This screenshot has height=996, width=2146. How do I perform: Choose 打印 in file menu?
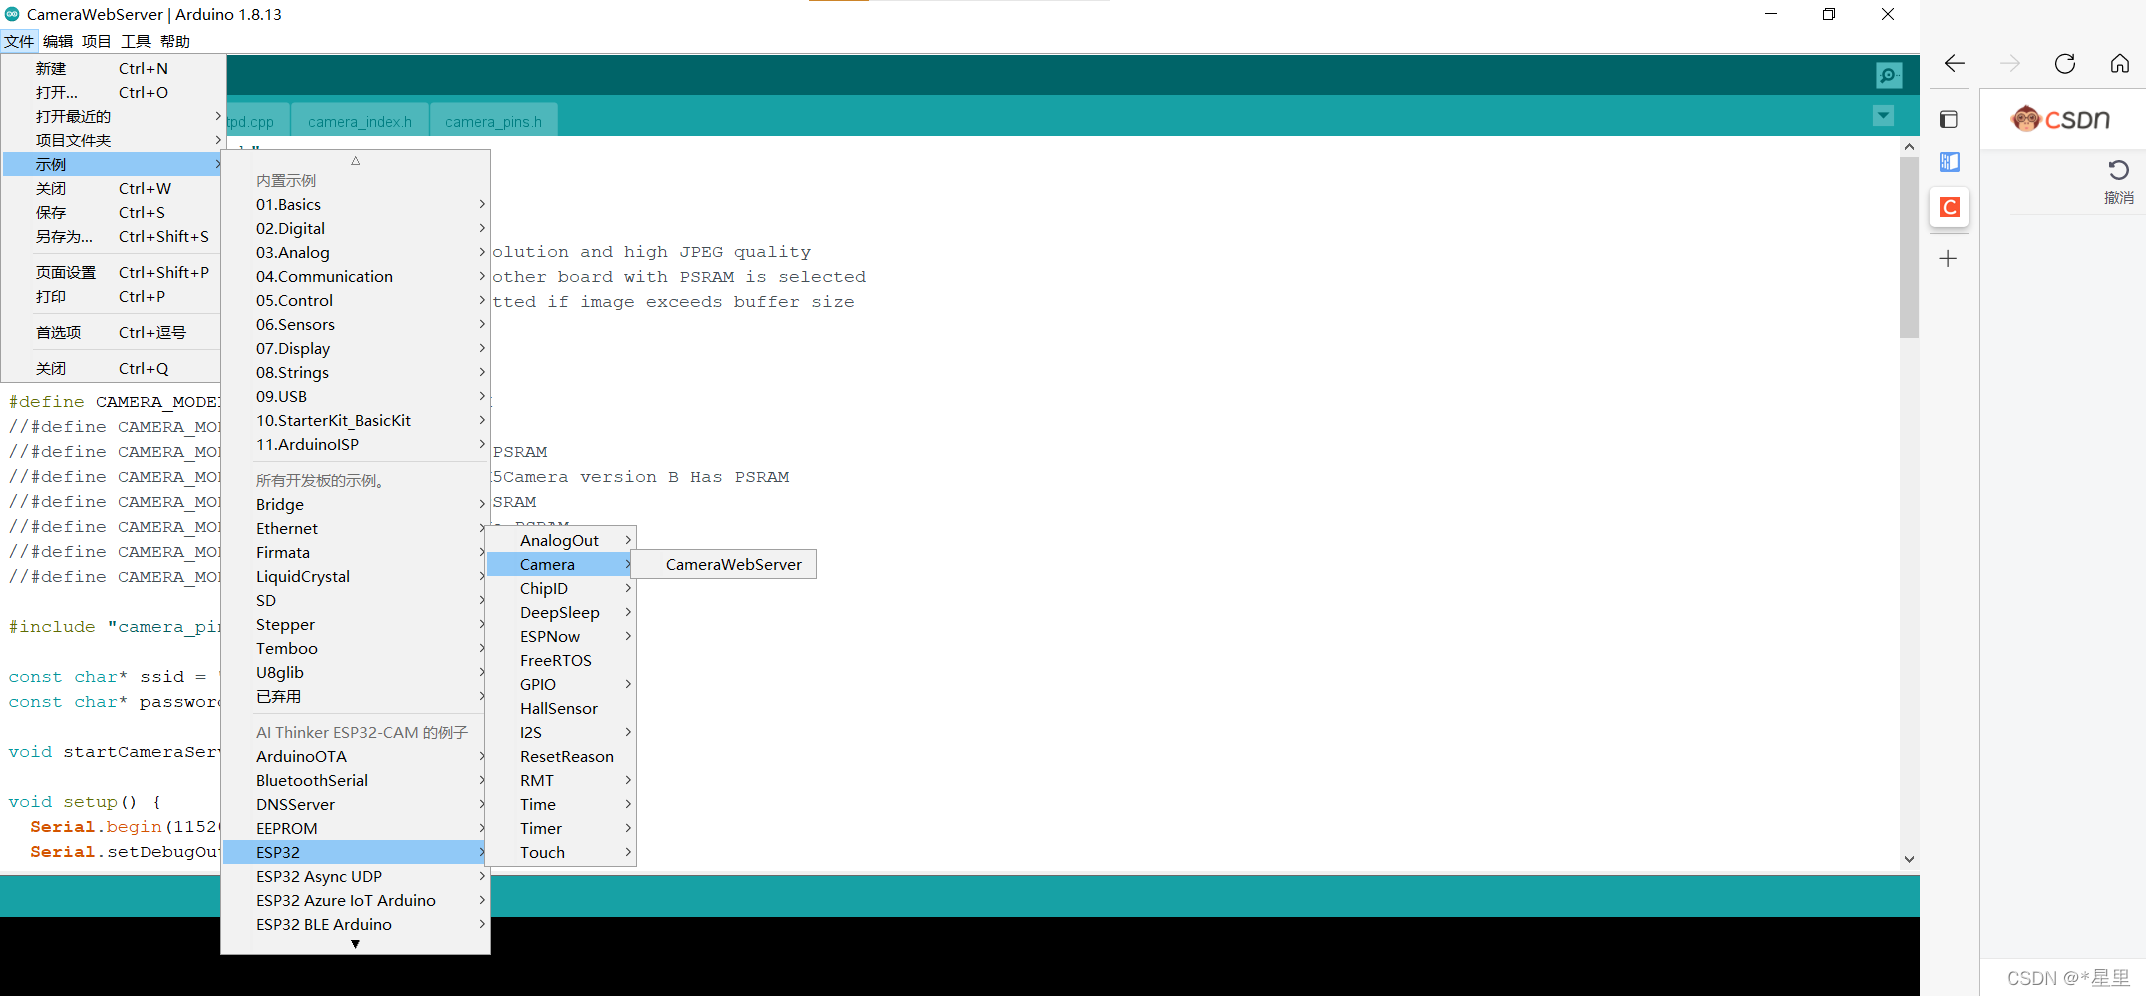click(x=113, y=296)
